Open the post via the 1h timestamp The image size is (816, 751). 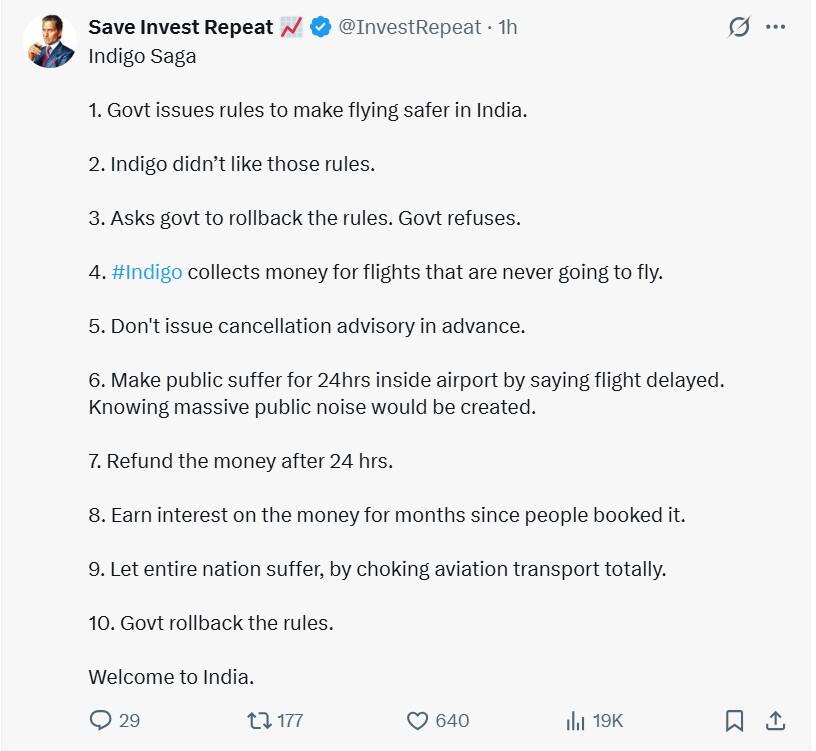pos(507,28)
